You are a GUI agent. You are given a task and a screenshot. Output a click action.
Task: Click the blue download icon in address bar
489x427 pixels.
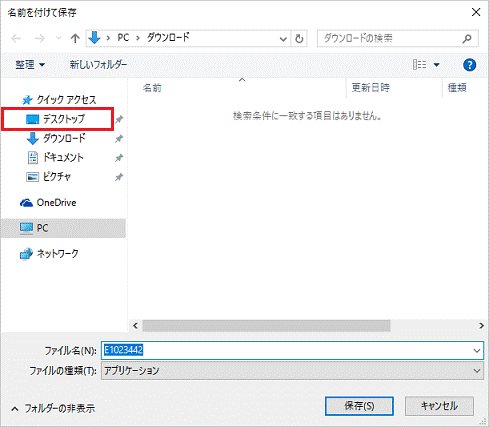[x=94, y=38]
